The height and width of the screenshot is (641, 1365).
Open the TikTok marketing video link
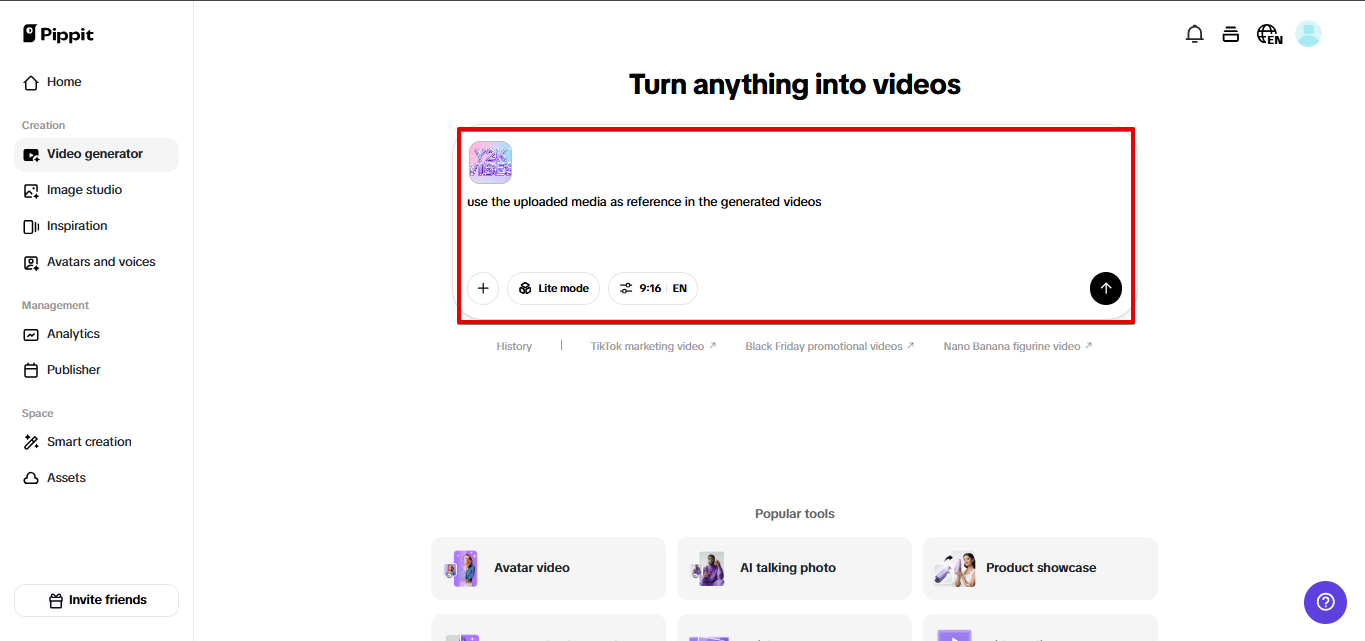[x=654, y=345]
